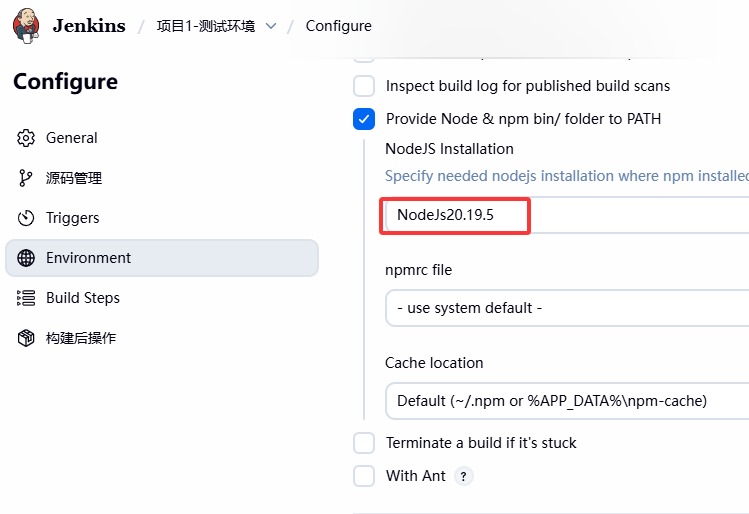This screenshot has height=514, width=749.
Task: Open help for With Ant option
Action: point(463,476)
